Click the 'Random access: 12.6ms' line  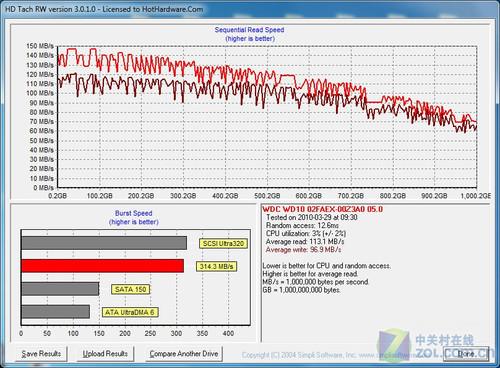(x=302, y=225)
